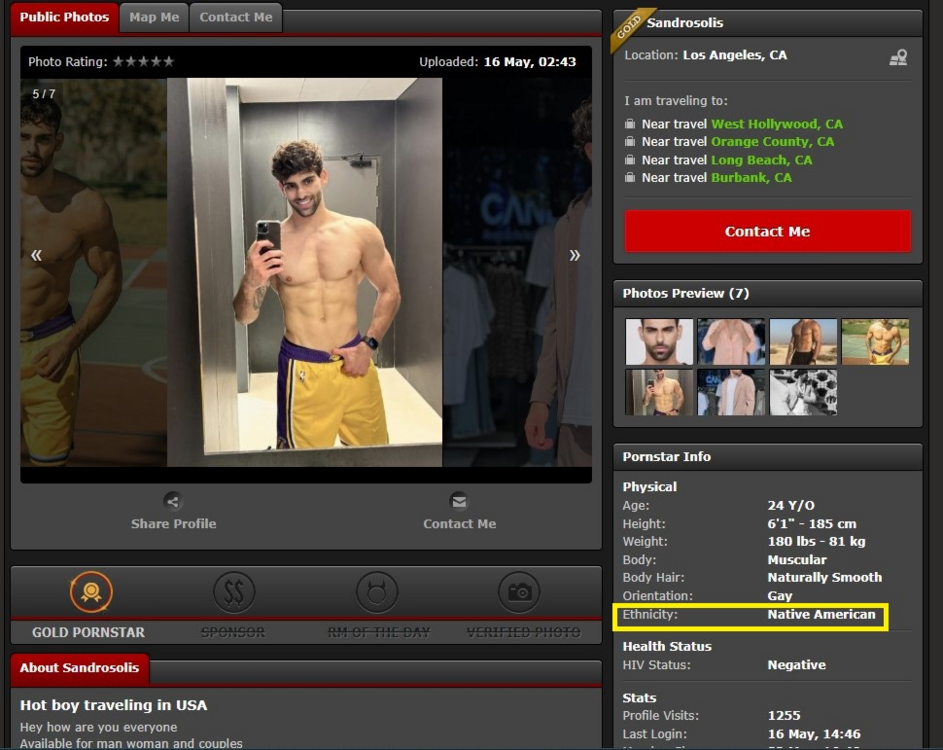The width and height of the screenshot is (943, 750).
Task: Click the RM of the Day badge icon
Action: tap(377, 593)
